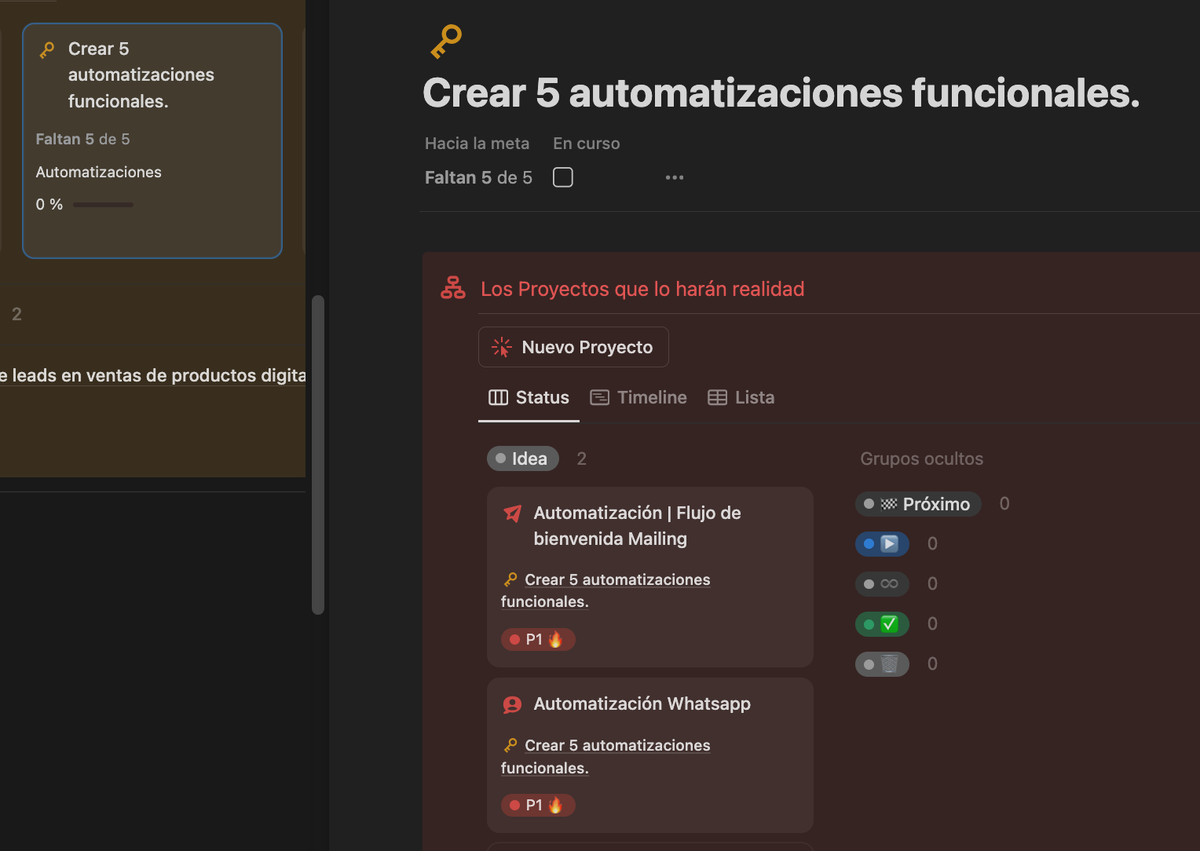
Task: Click the Timeline view icon
Action: pyautogui.click(x=600, y=398)
